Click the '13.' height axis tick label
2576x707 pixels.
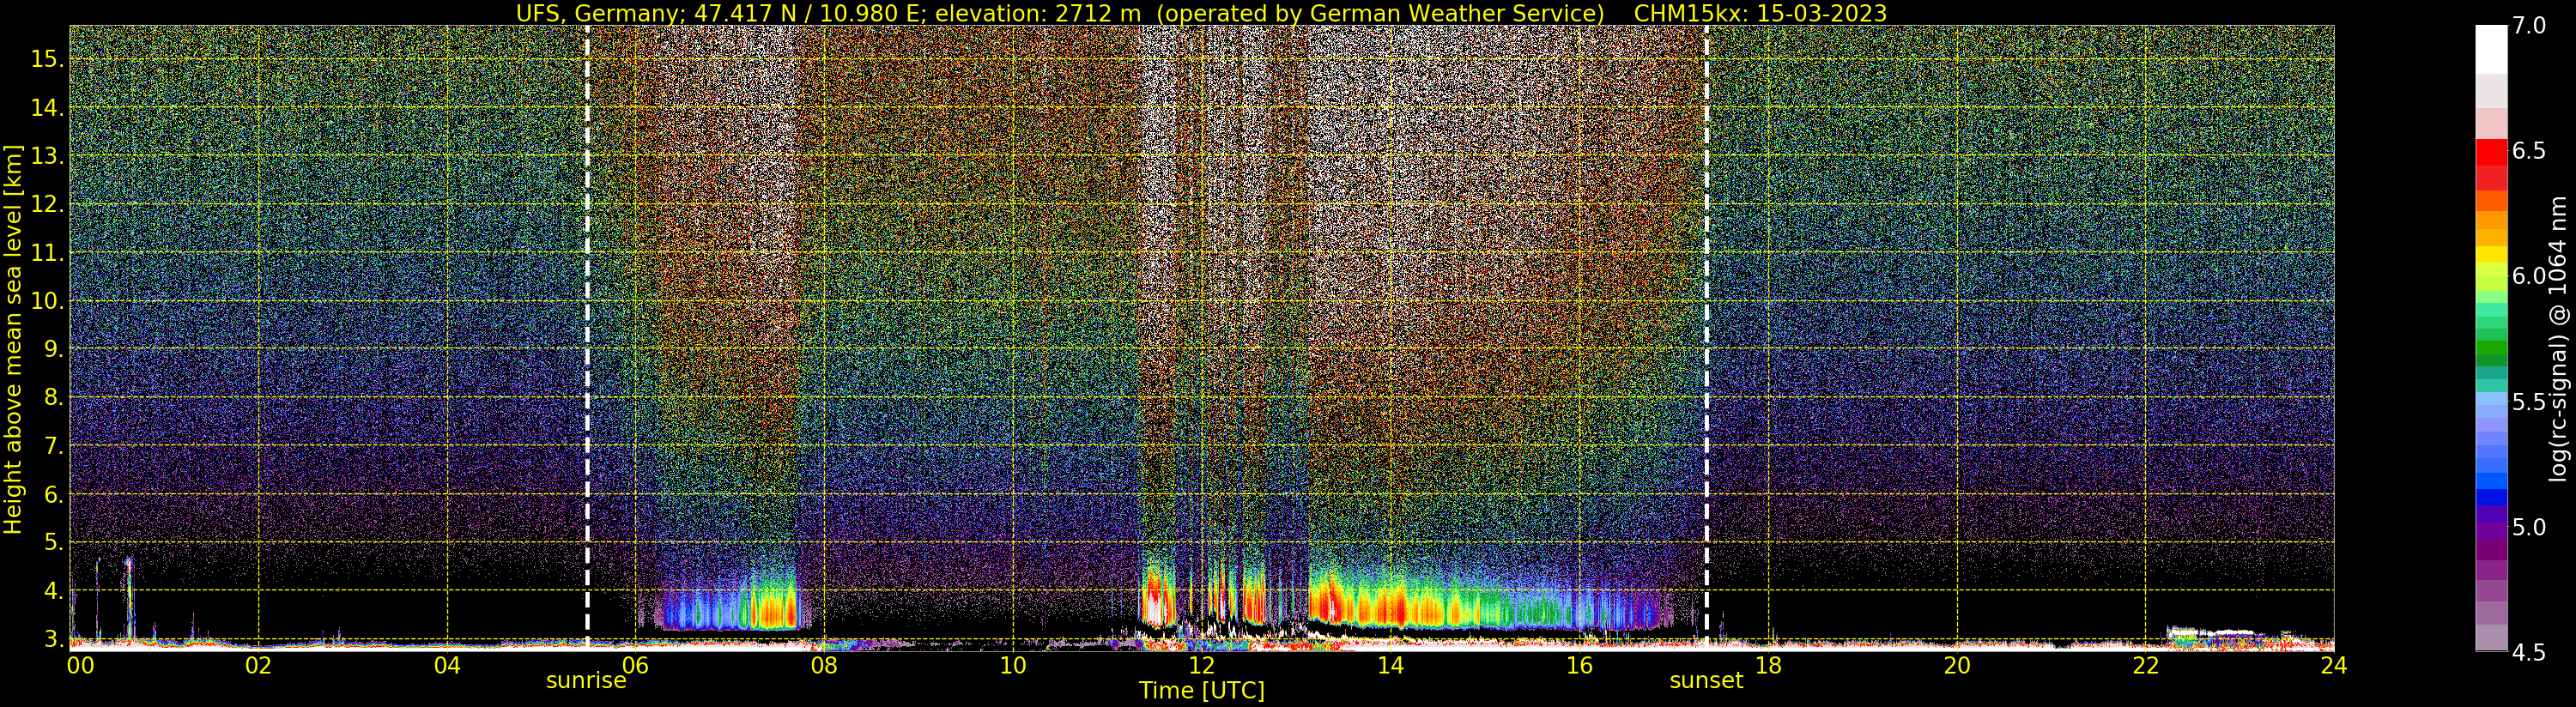[x=47, y=157]
